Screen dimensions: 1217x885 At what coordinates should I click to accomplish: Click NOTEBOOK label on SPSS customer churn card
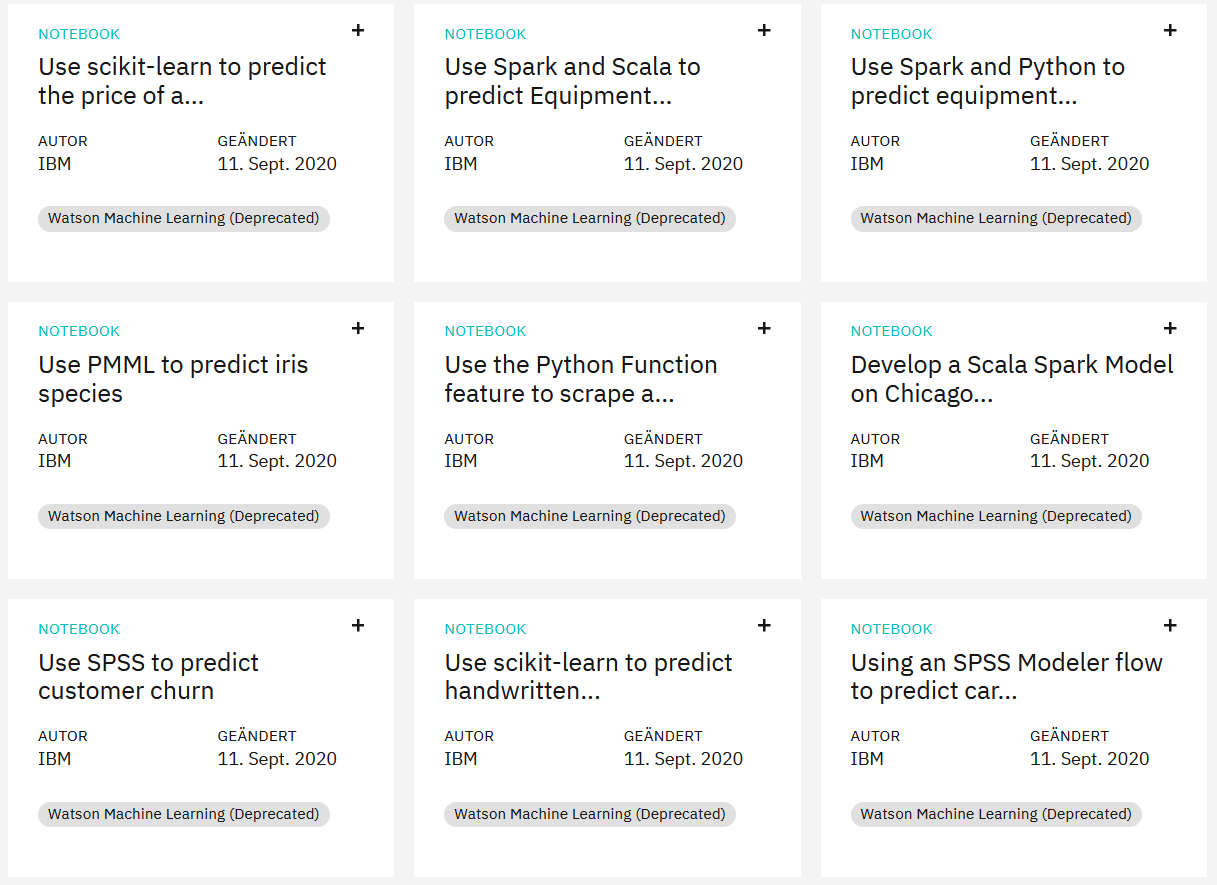tap(79, 629)
